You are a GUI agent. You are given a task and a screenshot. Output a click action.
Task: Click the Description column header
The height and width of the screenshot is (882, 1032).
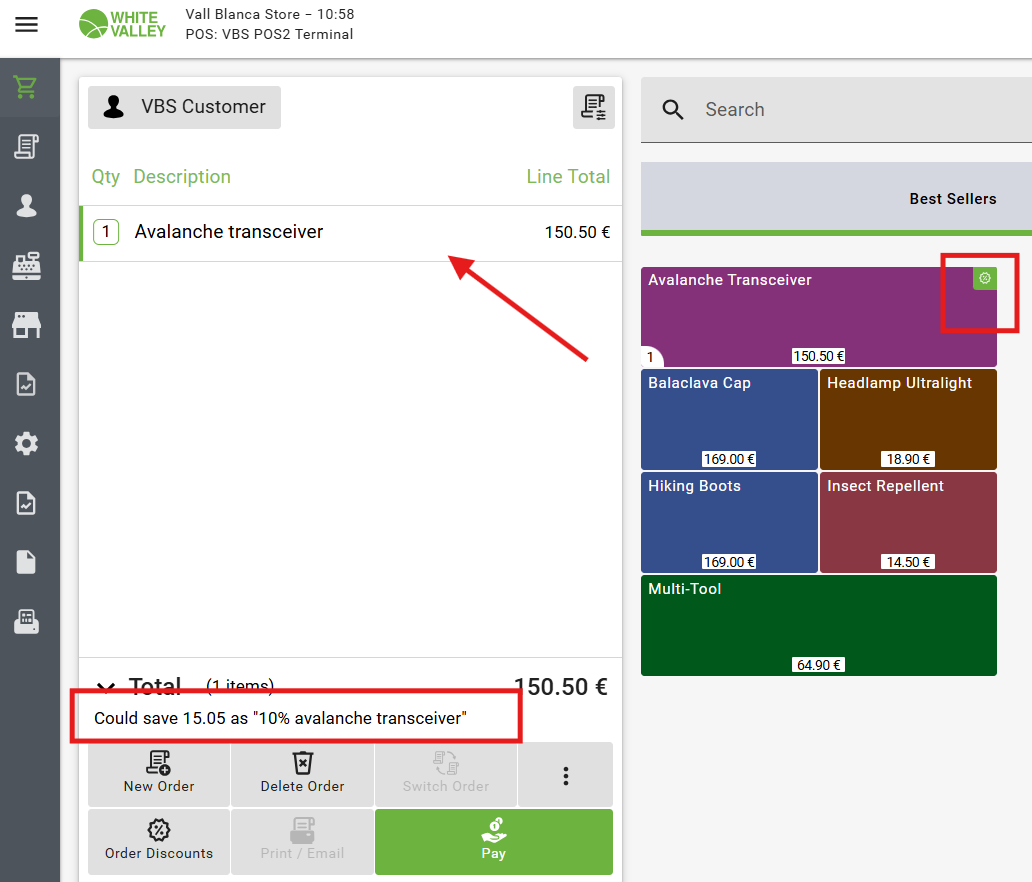click(x=182, y=176)
